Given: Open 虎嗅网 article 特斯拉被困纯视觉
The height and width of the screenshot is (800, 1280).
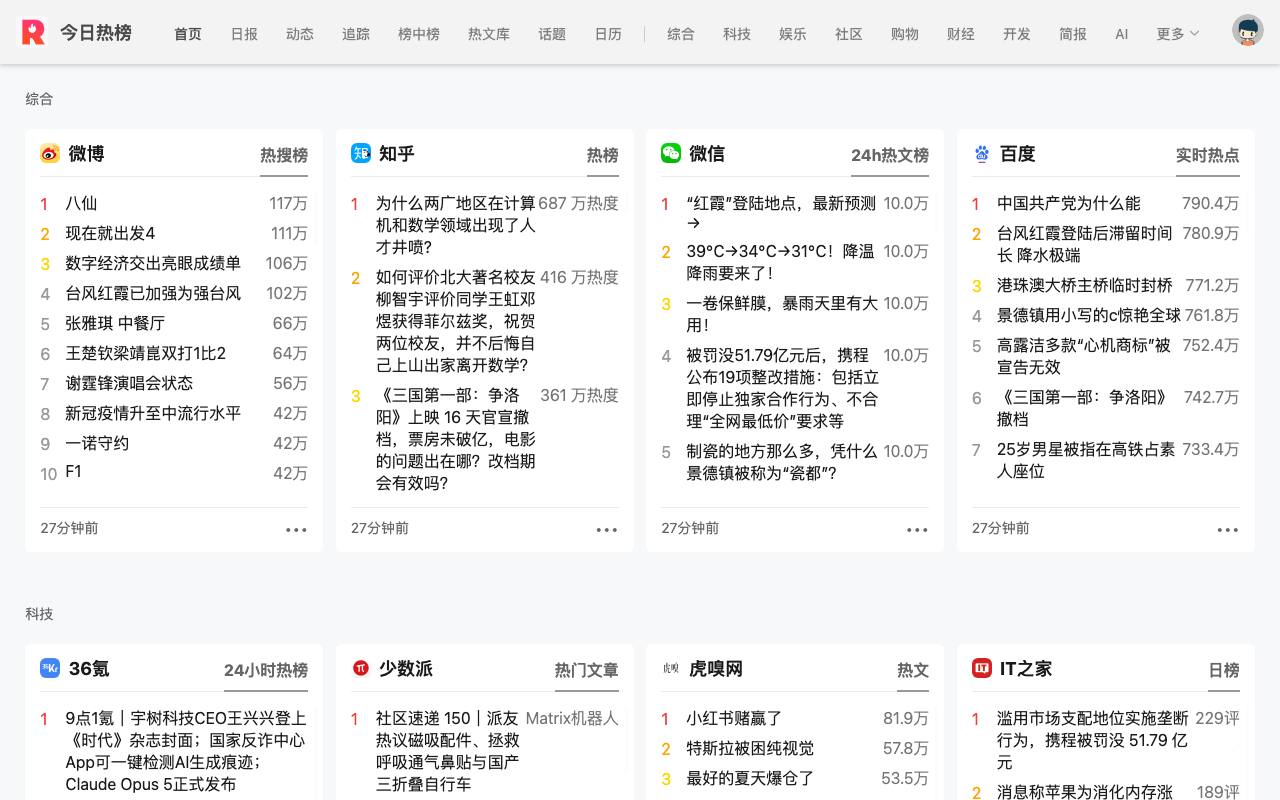Looking at the screenshot, I should coord(750,748).
